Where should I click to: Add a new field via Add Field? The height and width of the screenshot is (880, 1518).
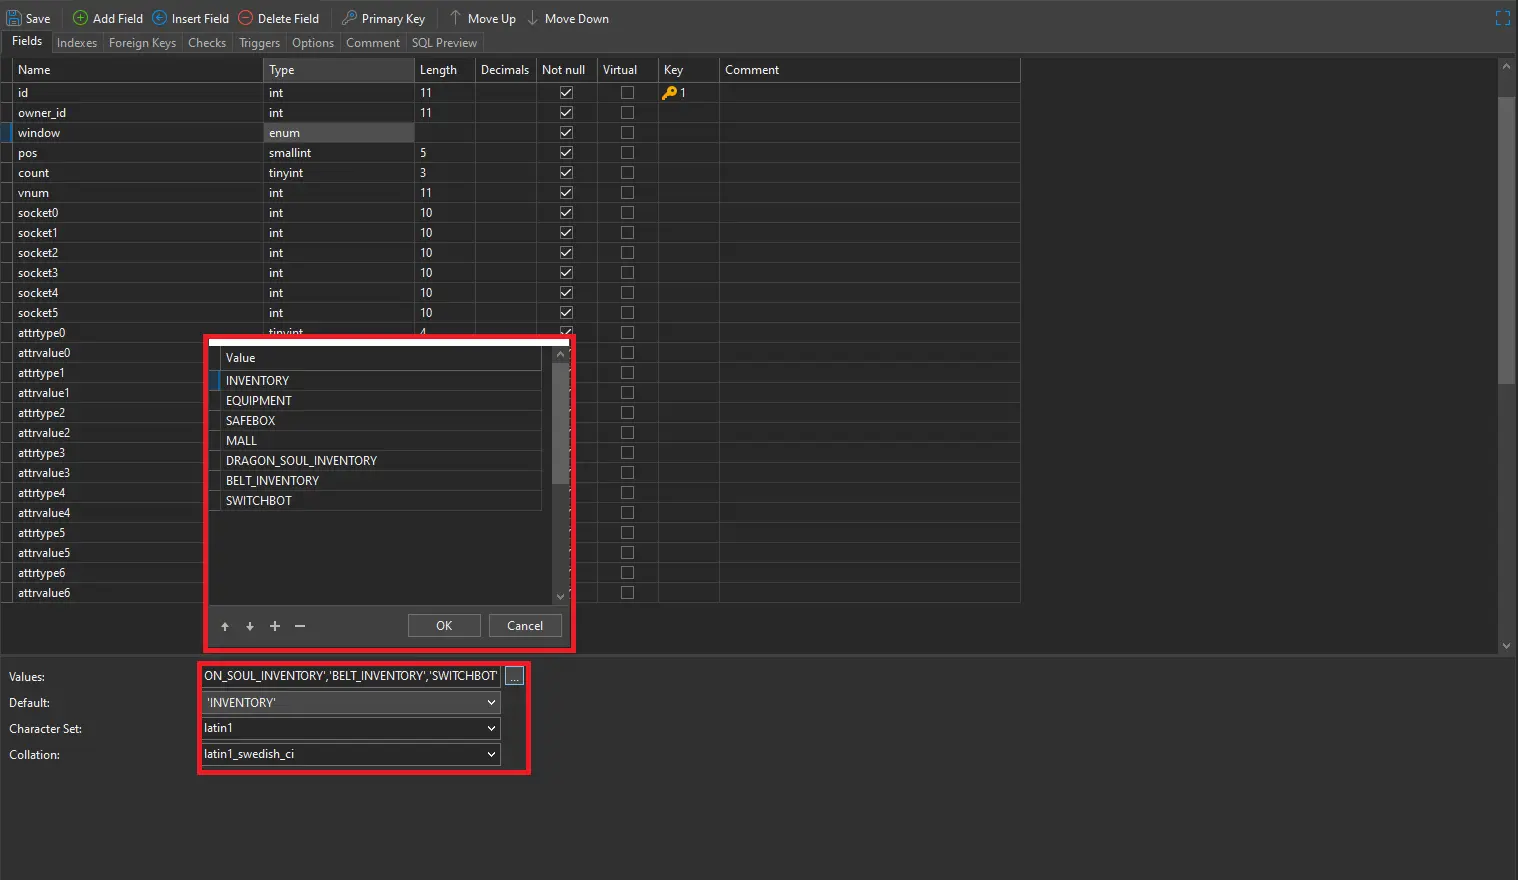[81, 18]
